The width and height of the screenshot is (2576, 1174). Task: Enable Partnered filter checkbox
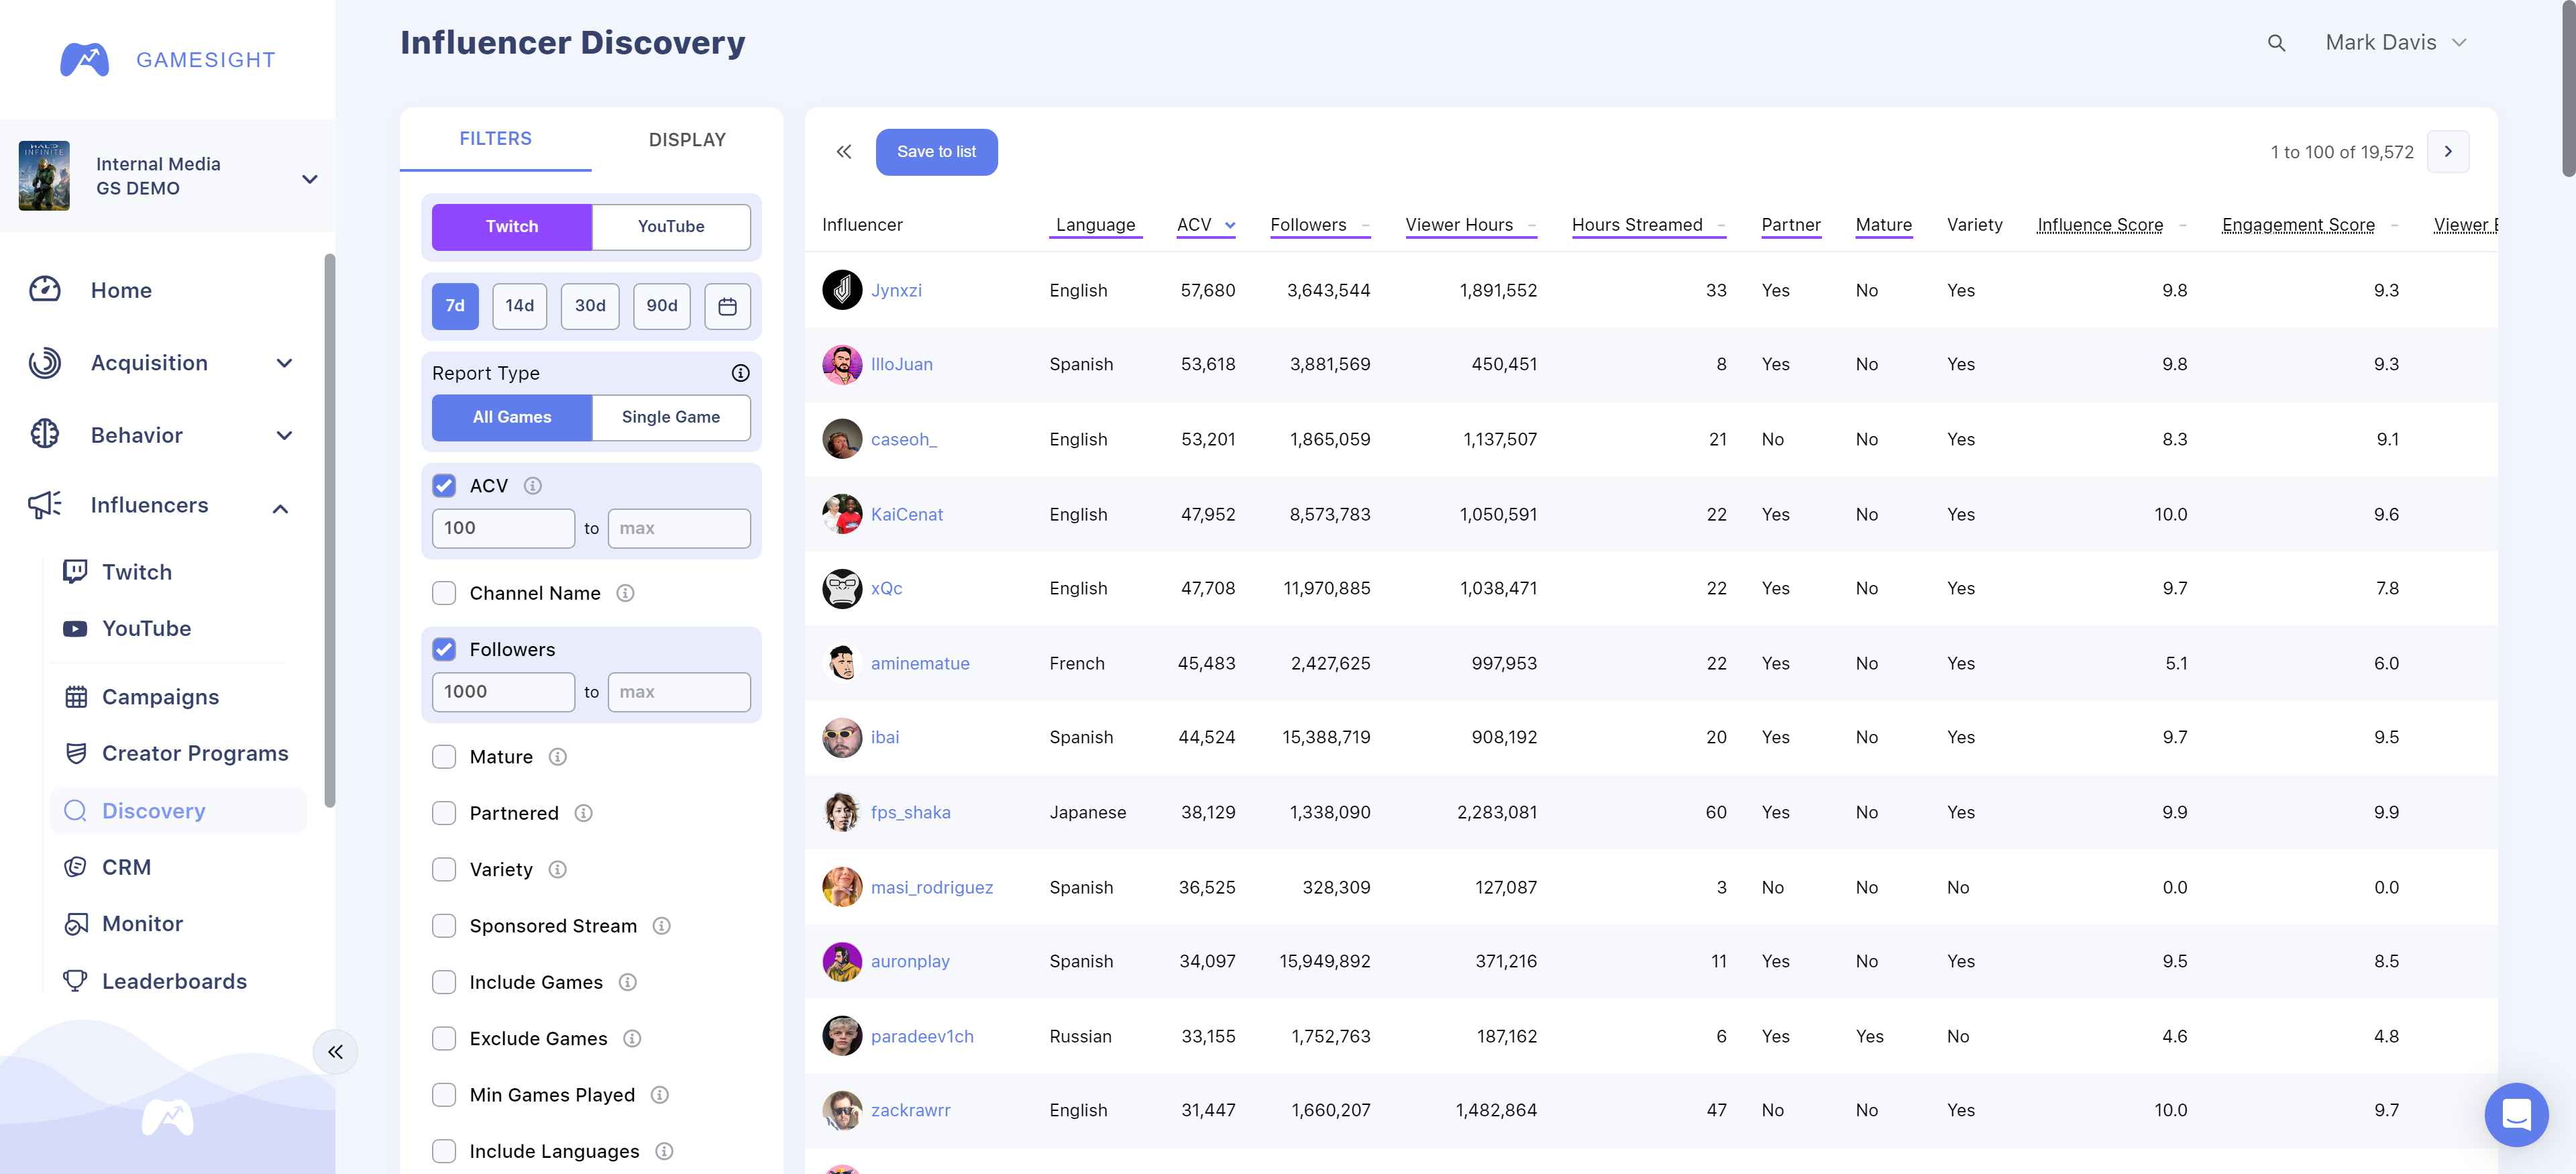pos(444,813)
